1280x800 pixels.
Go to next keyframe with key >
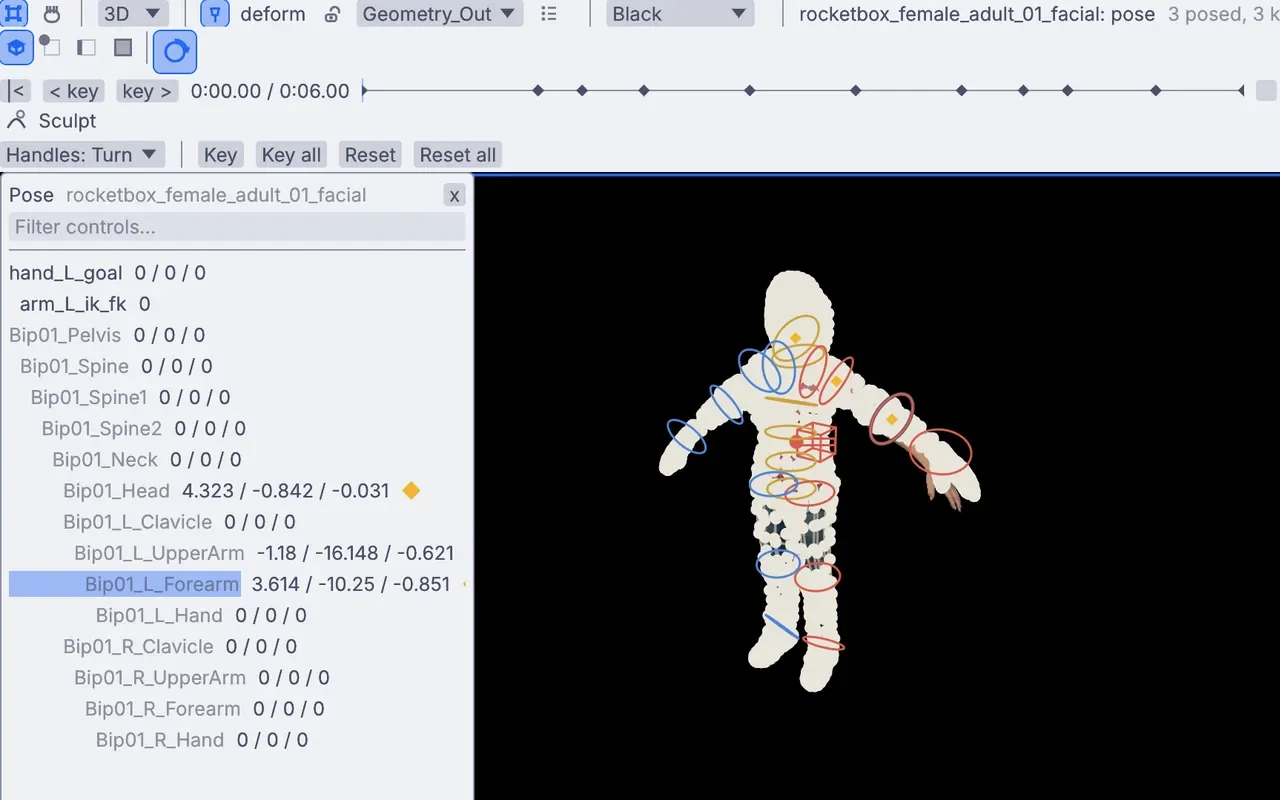click(x=147, y=91)
